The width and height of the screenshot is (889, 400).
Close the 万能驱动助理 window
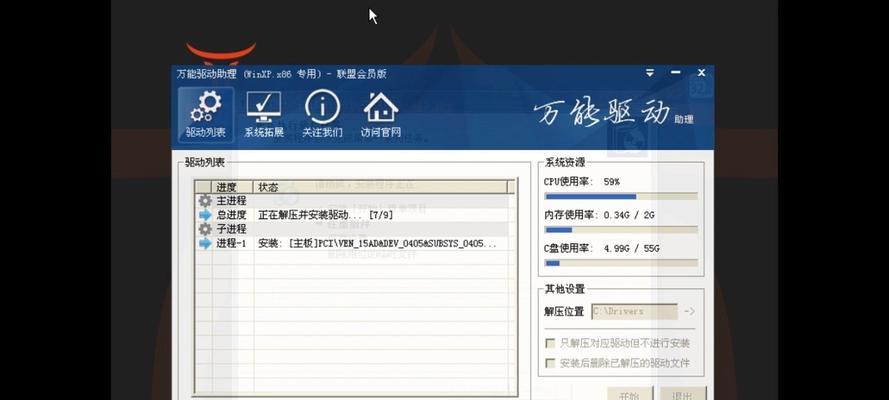pos(701,73)
